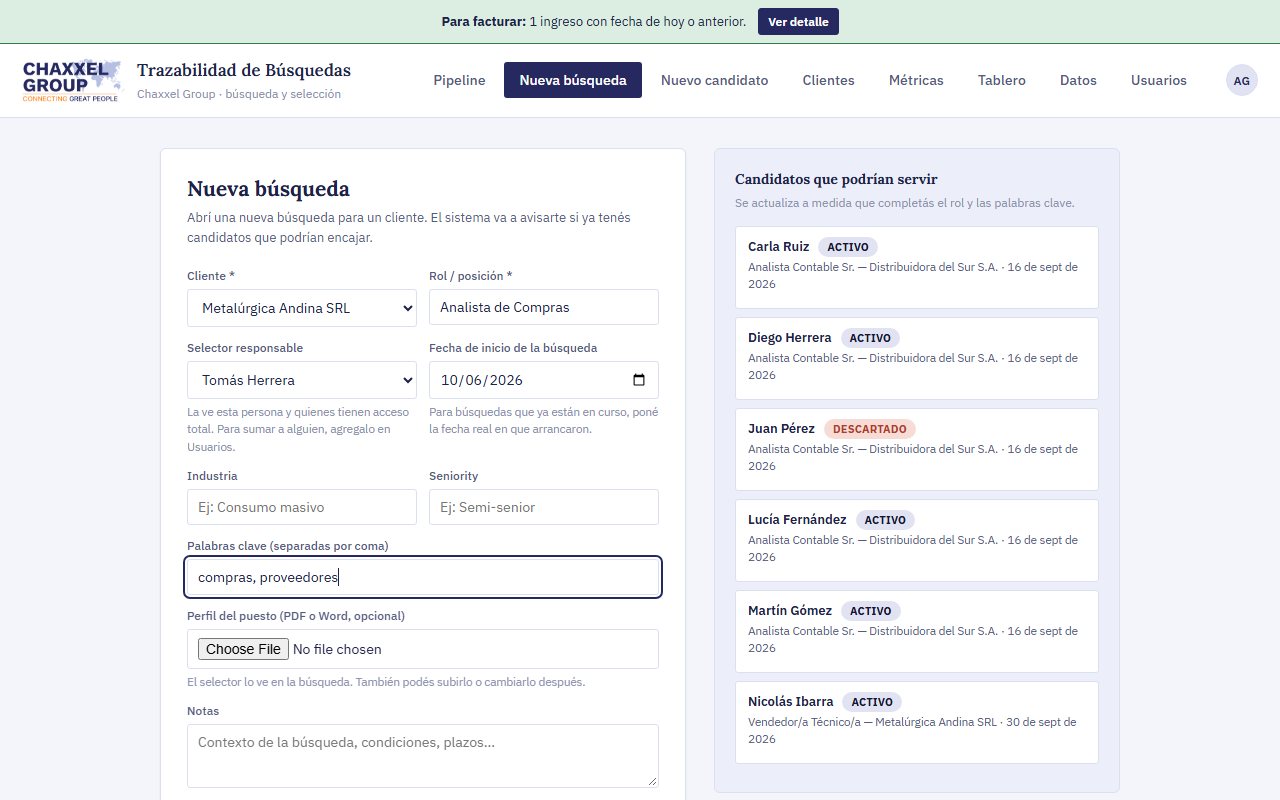
Task: Click the Notas text area
Action: [x=423, y=756]
